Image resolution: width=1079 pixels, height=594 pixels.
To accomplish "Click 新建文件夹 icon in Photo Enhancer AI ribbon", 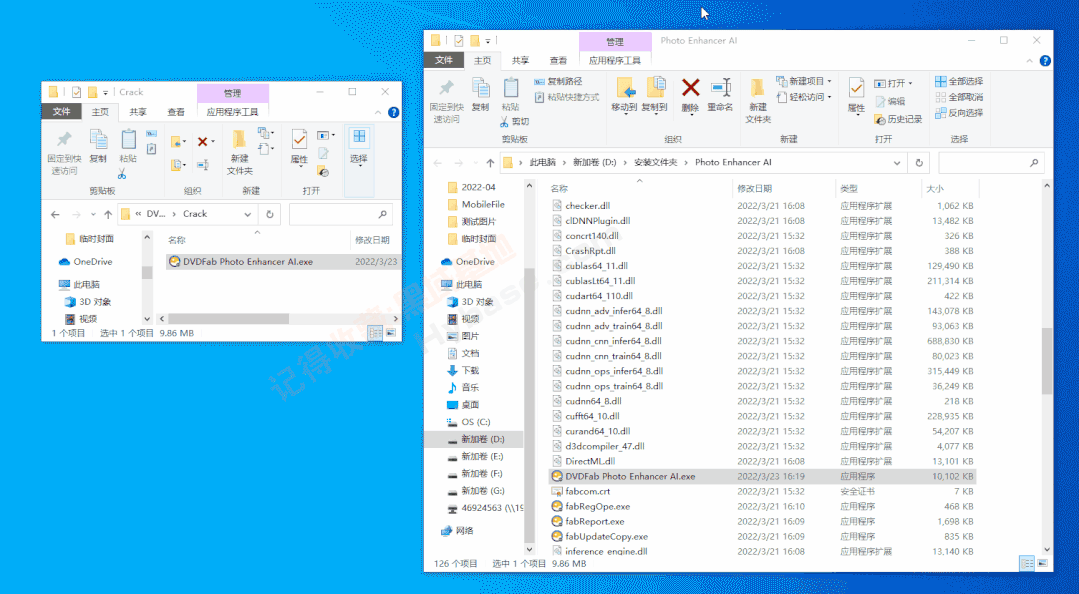I will pos(758,87).
